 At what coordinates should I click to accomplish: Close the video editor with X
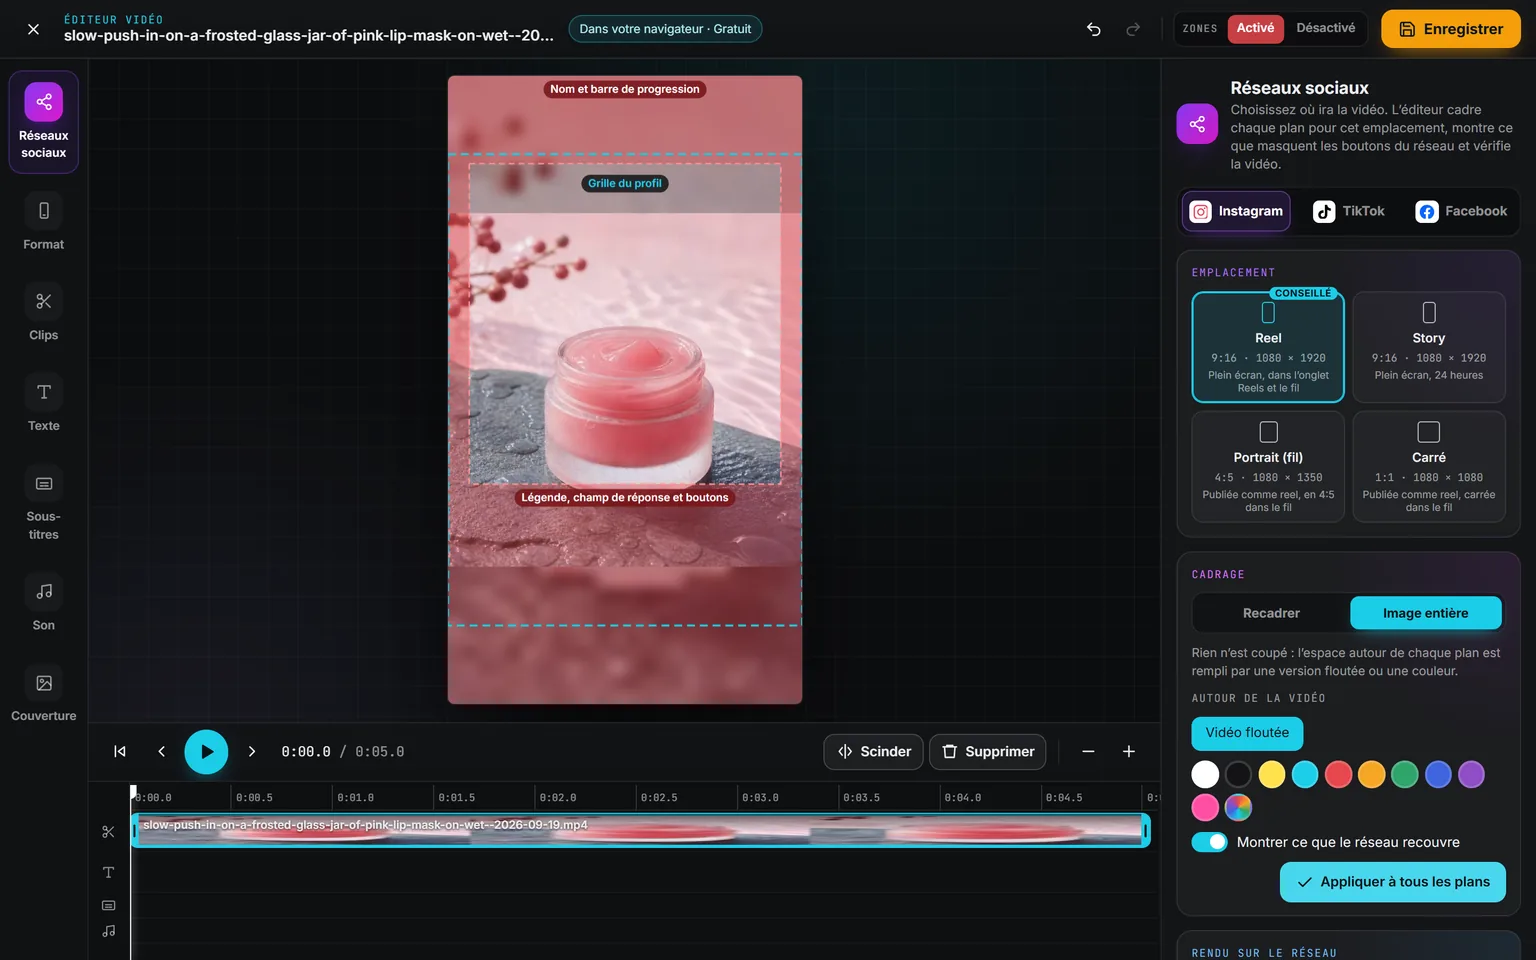click(x=33, y=29)
